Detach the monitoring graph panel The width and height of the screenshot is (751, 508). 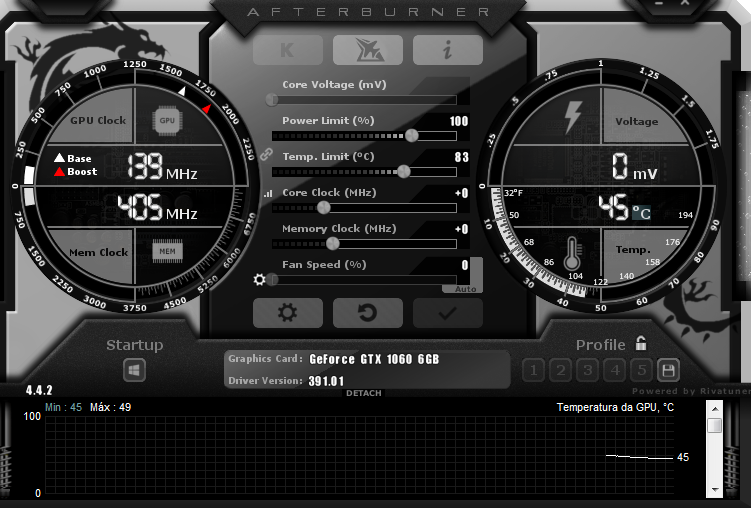click(364, 393)
